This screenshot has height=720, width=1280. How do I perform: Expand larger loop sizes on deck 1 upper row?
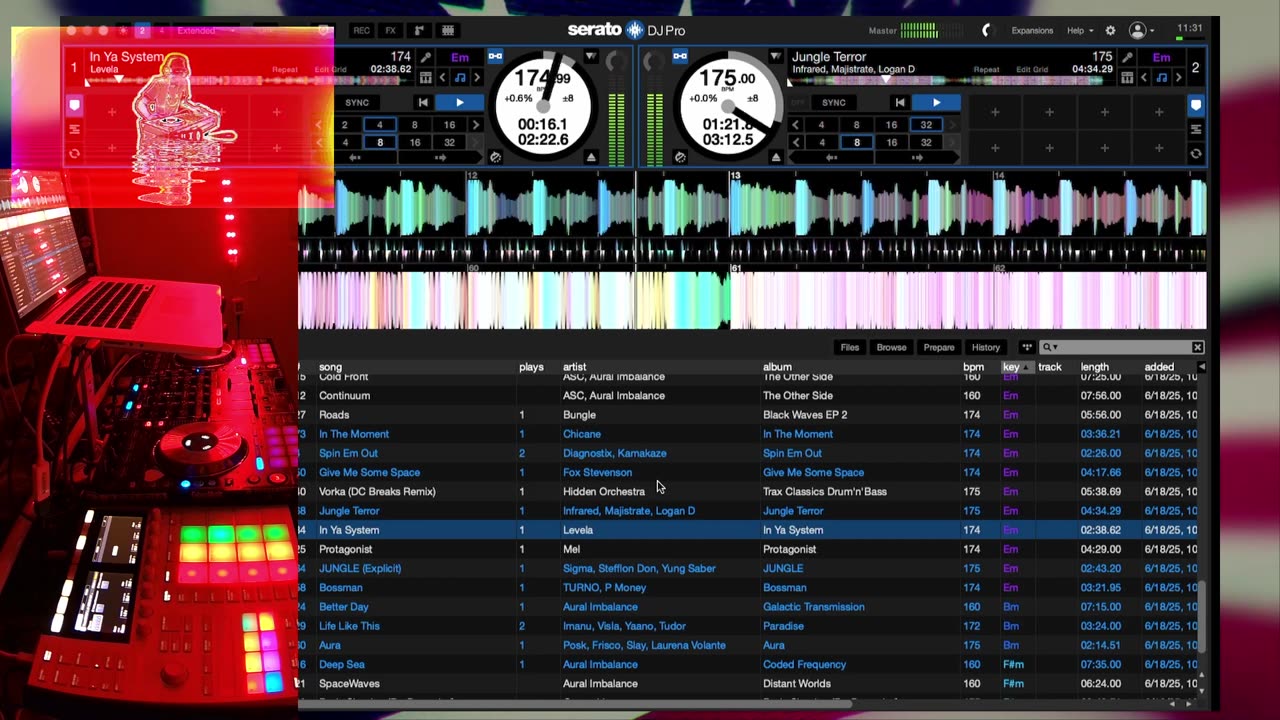coord(476,125)
